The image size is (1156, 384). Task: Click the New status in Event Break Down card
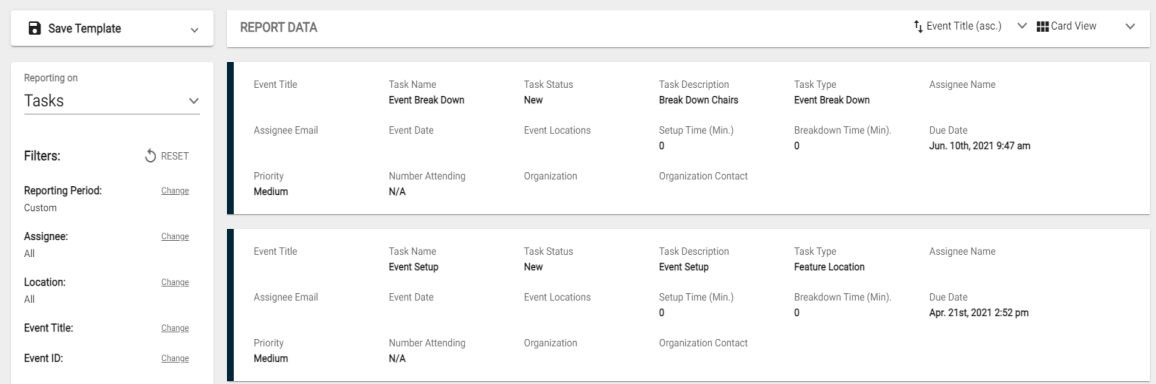(533, 100)
